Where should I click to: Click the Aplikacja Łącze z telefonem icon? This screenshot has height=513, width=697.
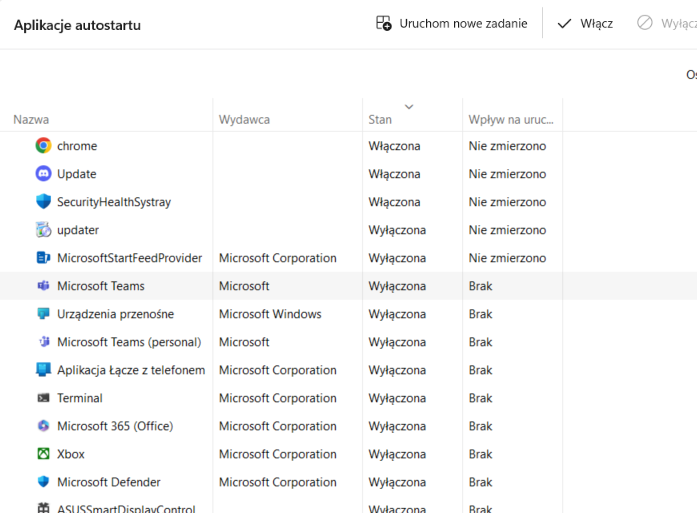43,370
